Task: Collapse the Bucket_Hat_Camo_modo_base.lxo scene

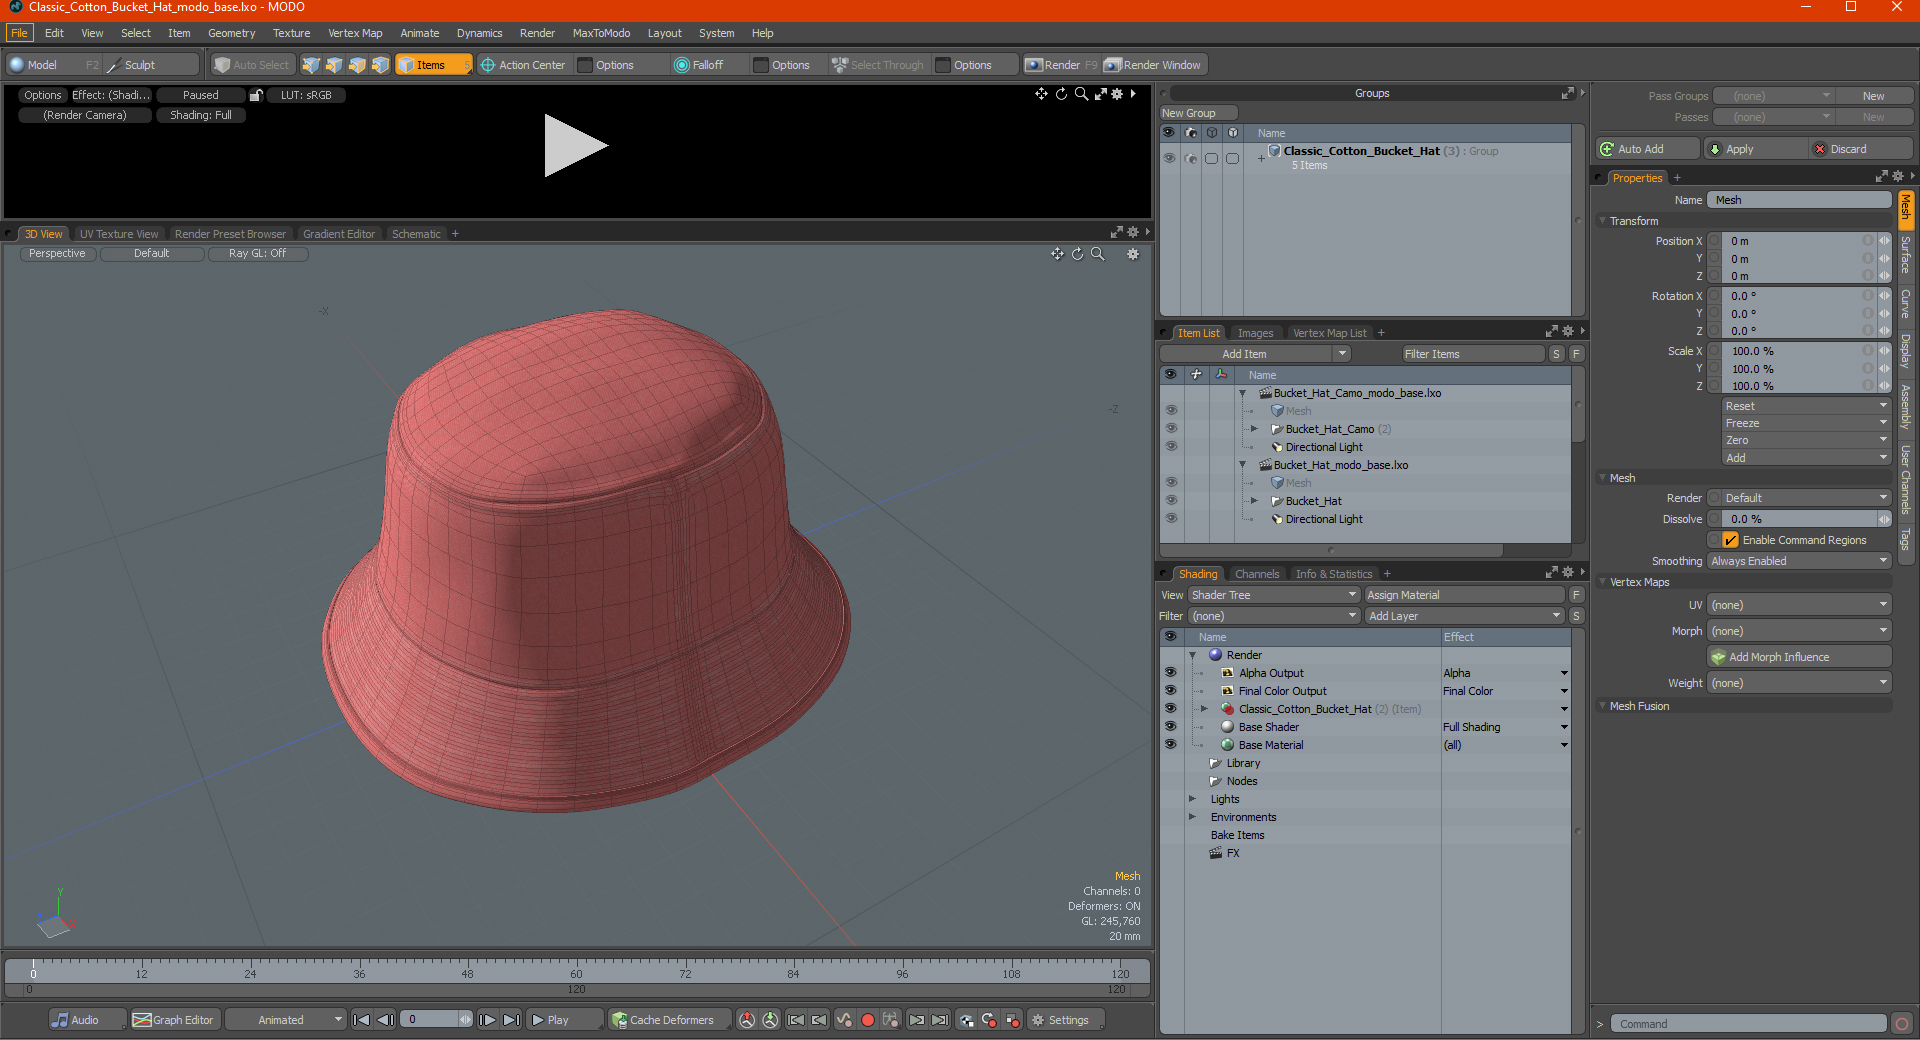Action: point(1242,393)
